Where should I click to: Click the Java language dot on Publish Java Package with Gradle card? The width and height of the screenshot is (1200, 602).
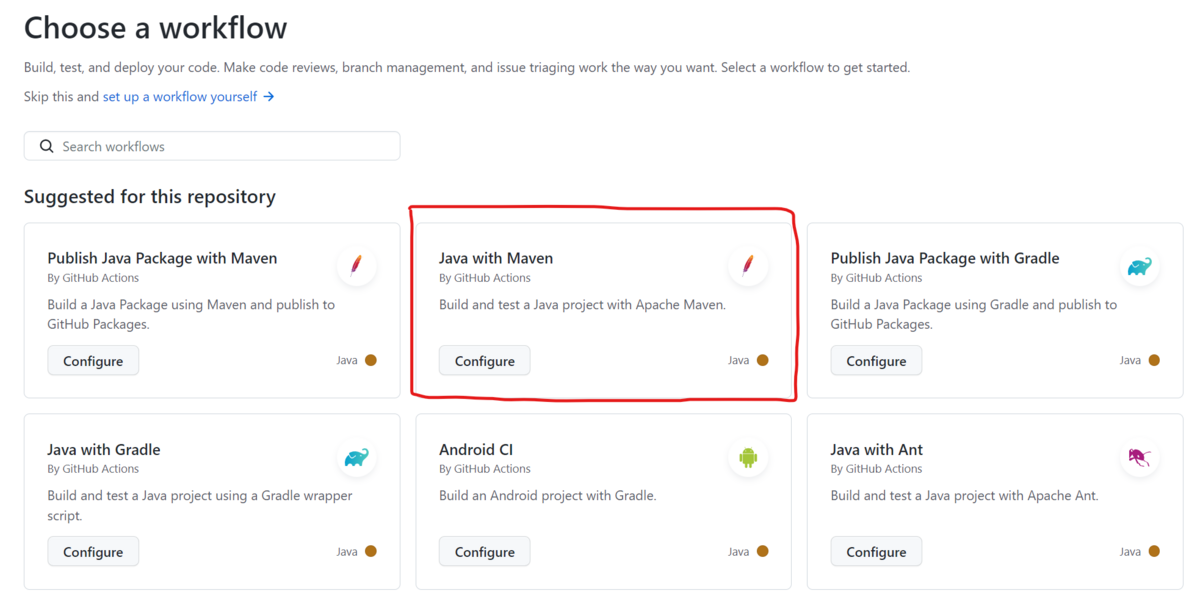click(x=1154, y=360)
